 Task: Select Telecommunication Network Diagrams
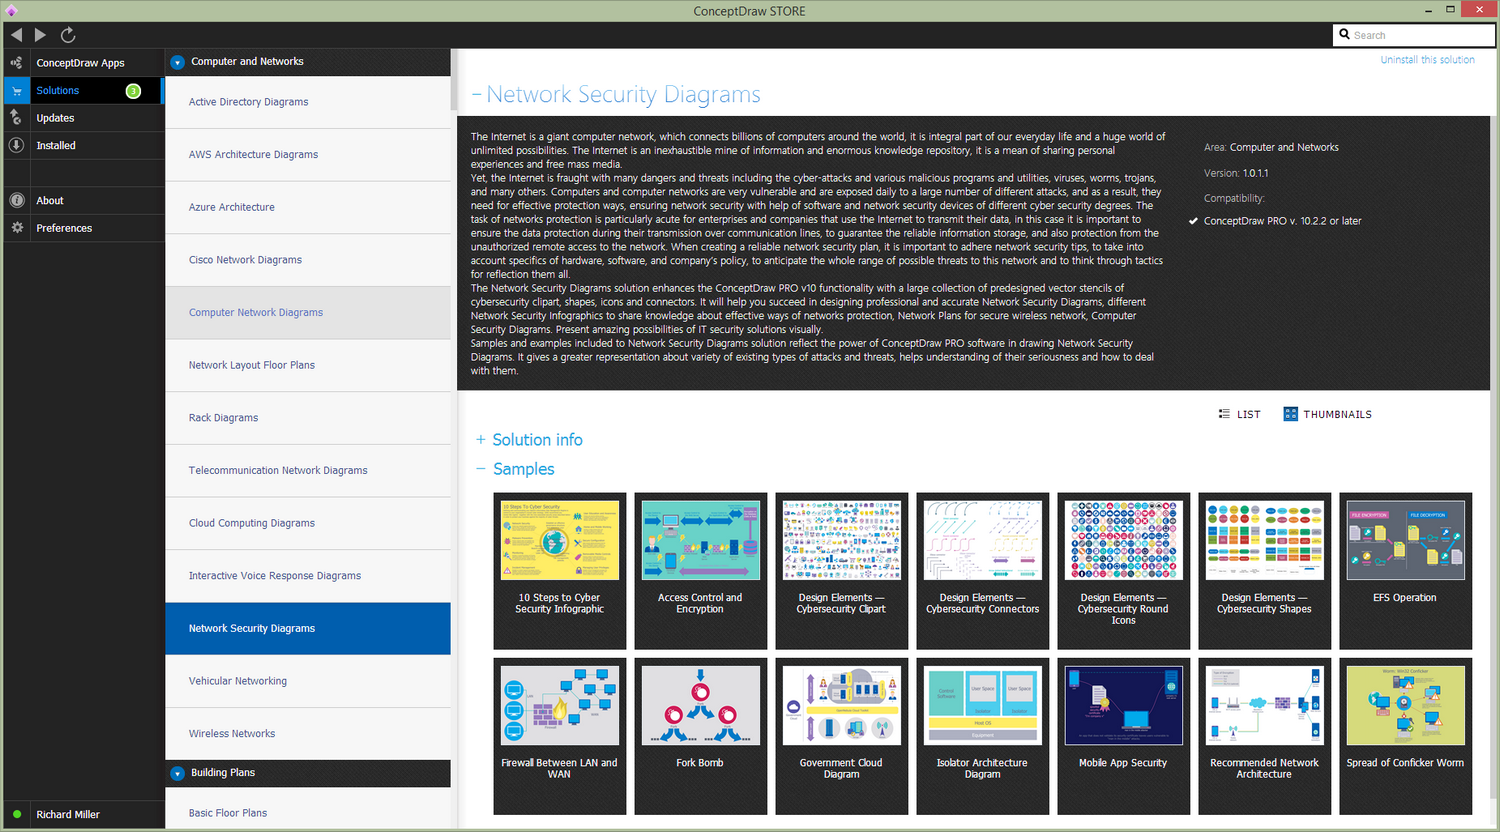point(308,471)
